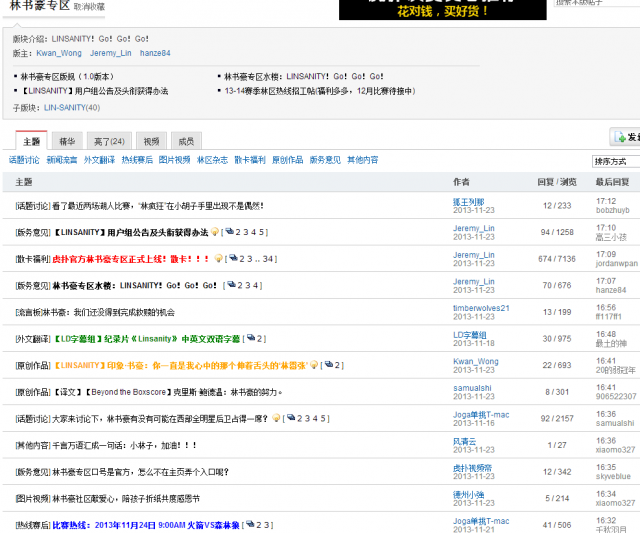
Task: Open blue thread 比赛热线 火箭VS森林狼
Action: coord(146,525)
